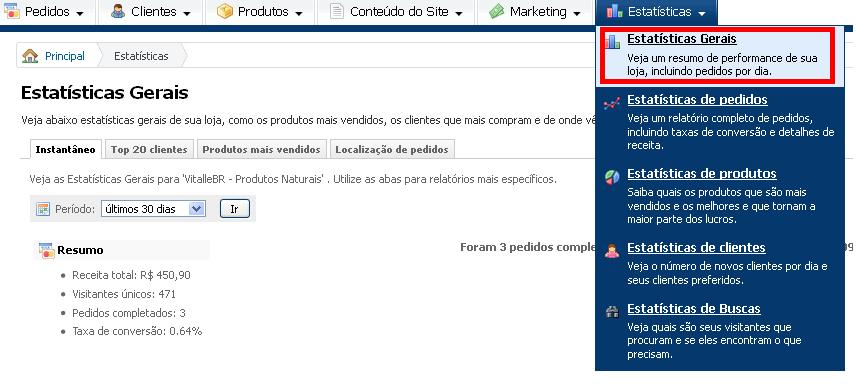
Task: Click the Estatísticas de pedidos line chart icon
Action: pos(612,103)
